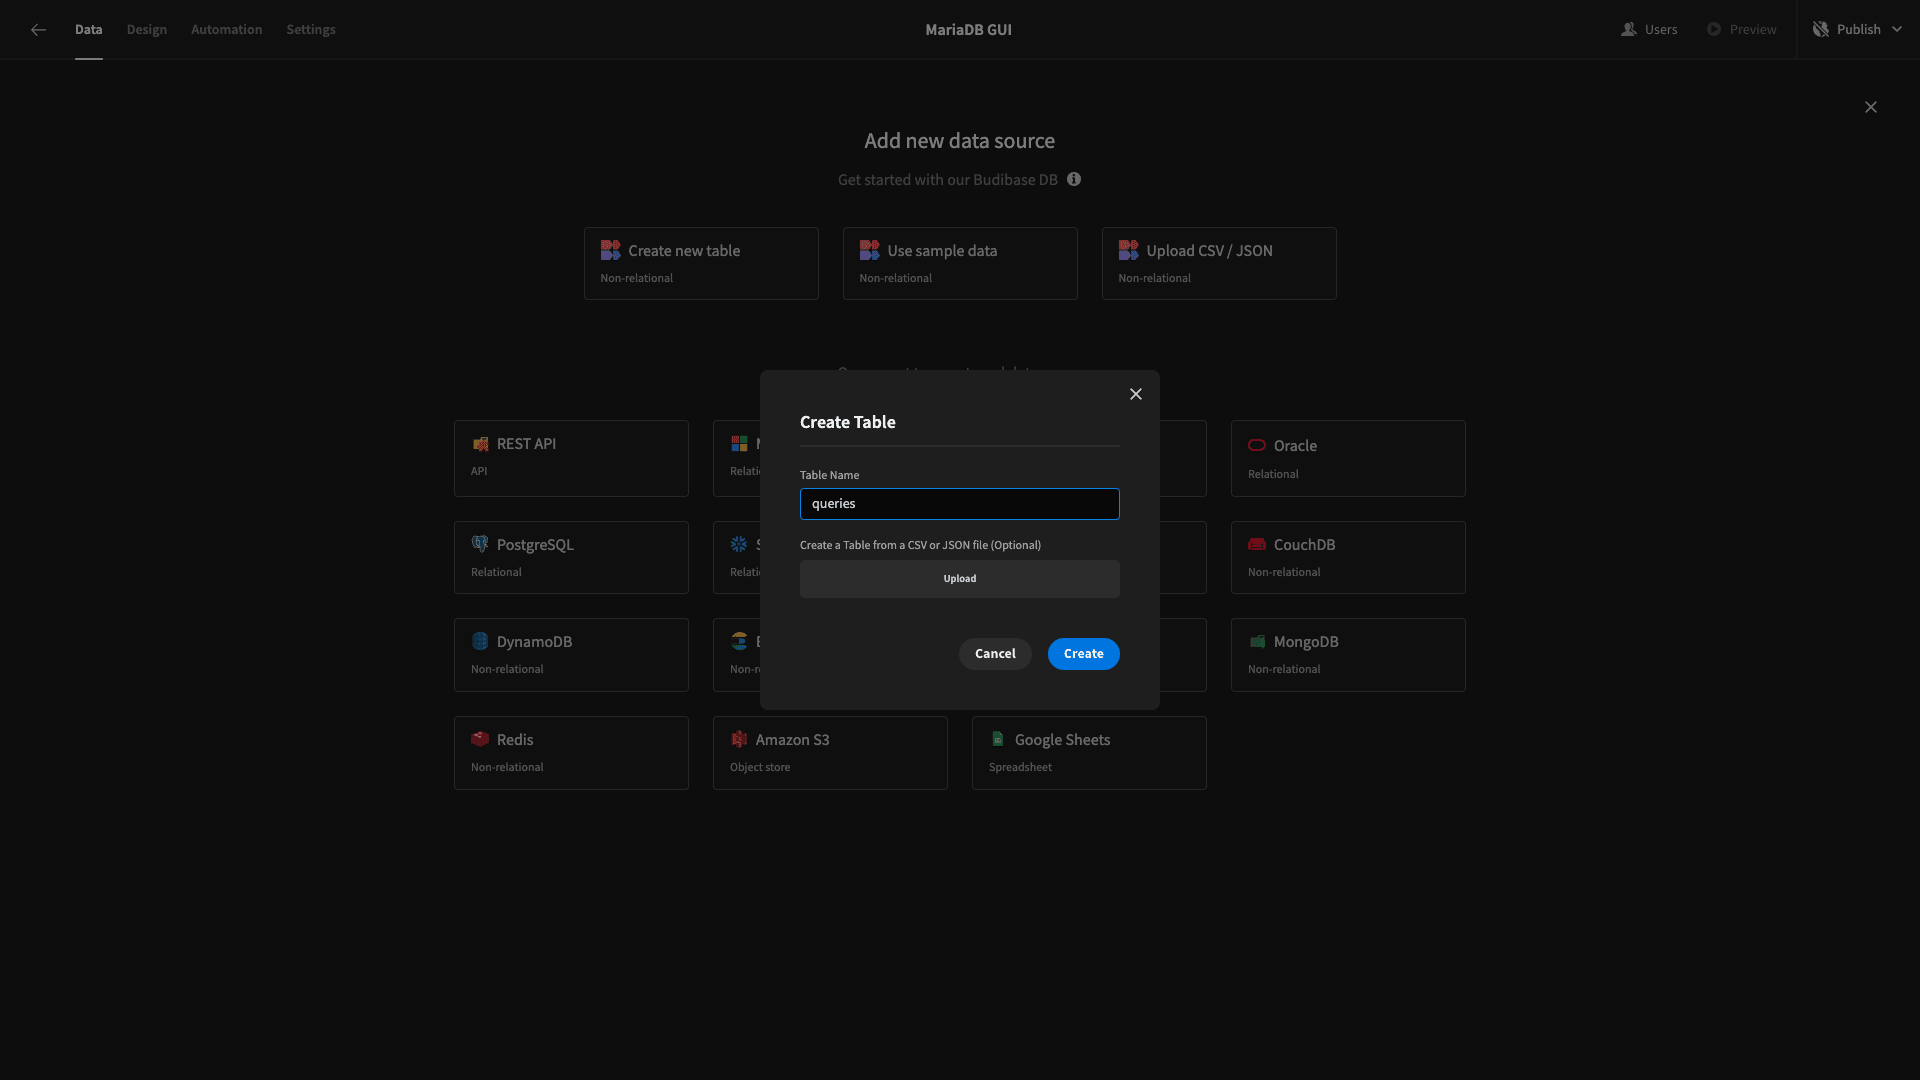Open the Users panel

pos(1649,30)
